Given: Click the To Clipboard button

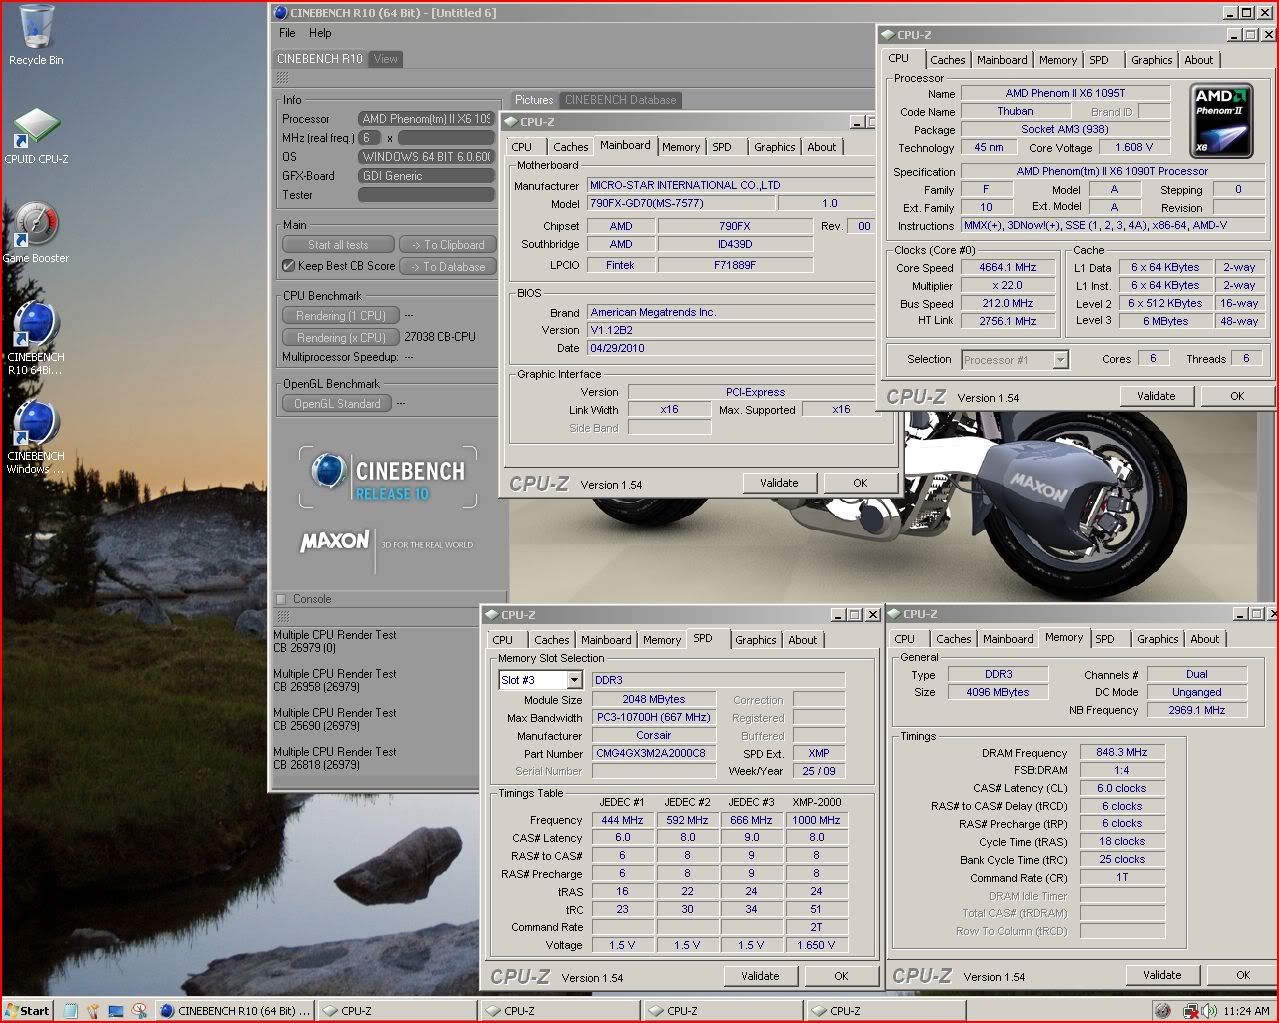Looking at the screenshot, I should point(448,245).
